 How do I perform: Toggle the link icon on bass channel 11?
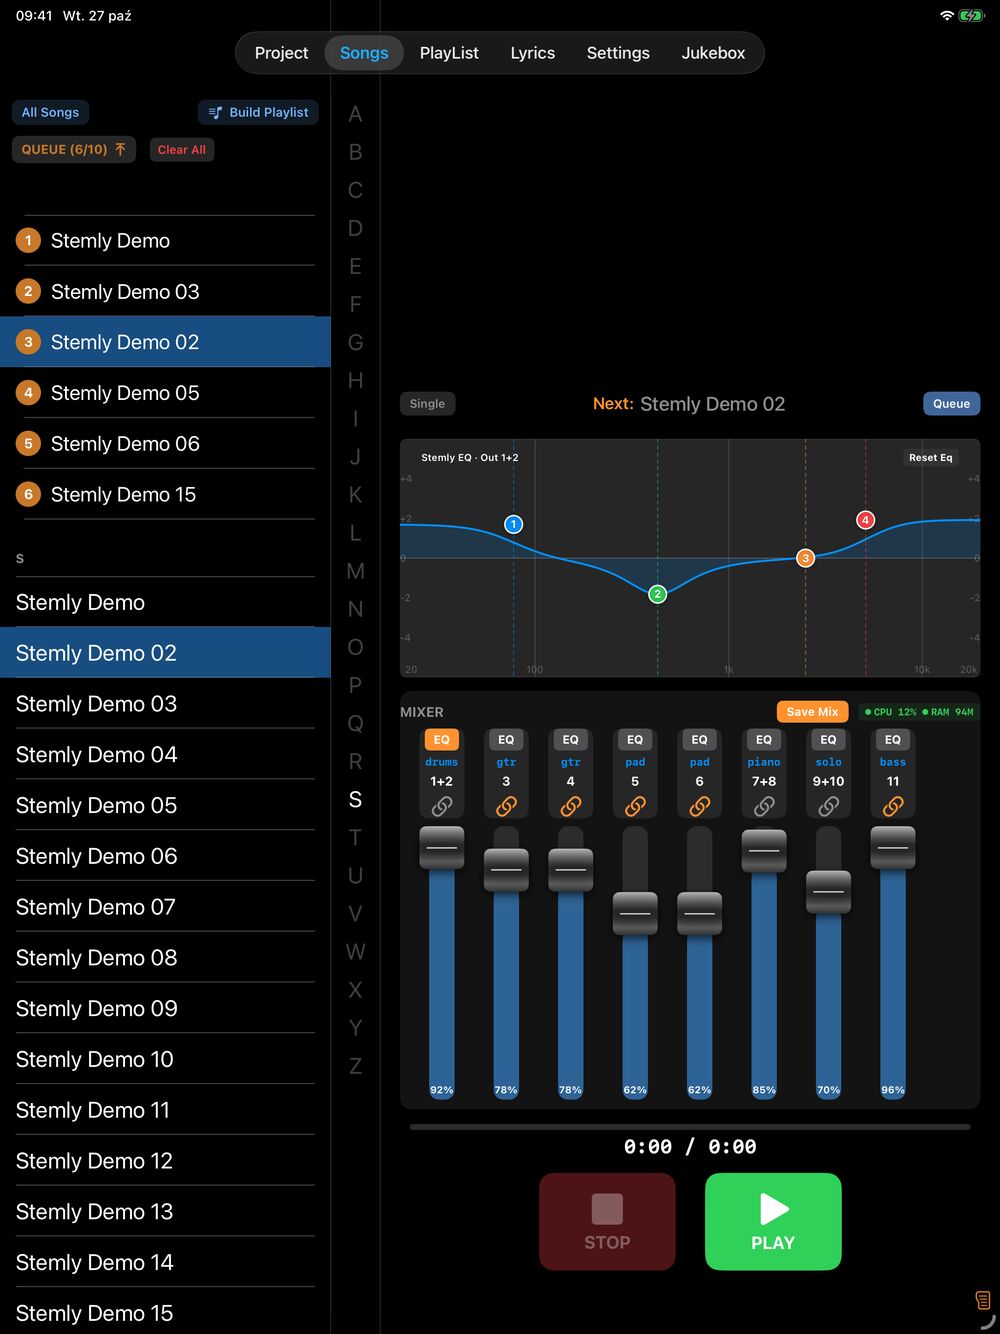[x=893, y=806]
